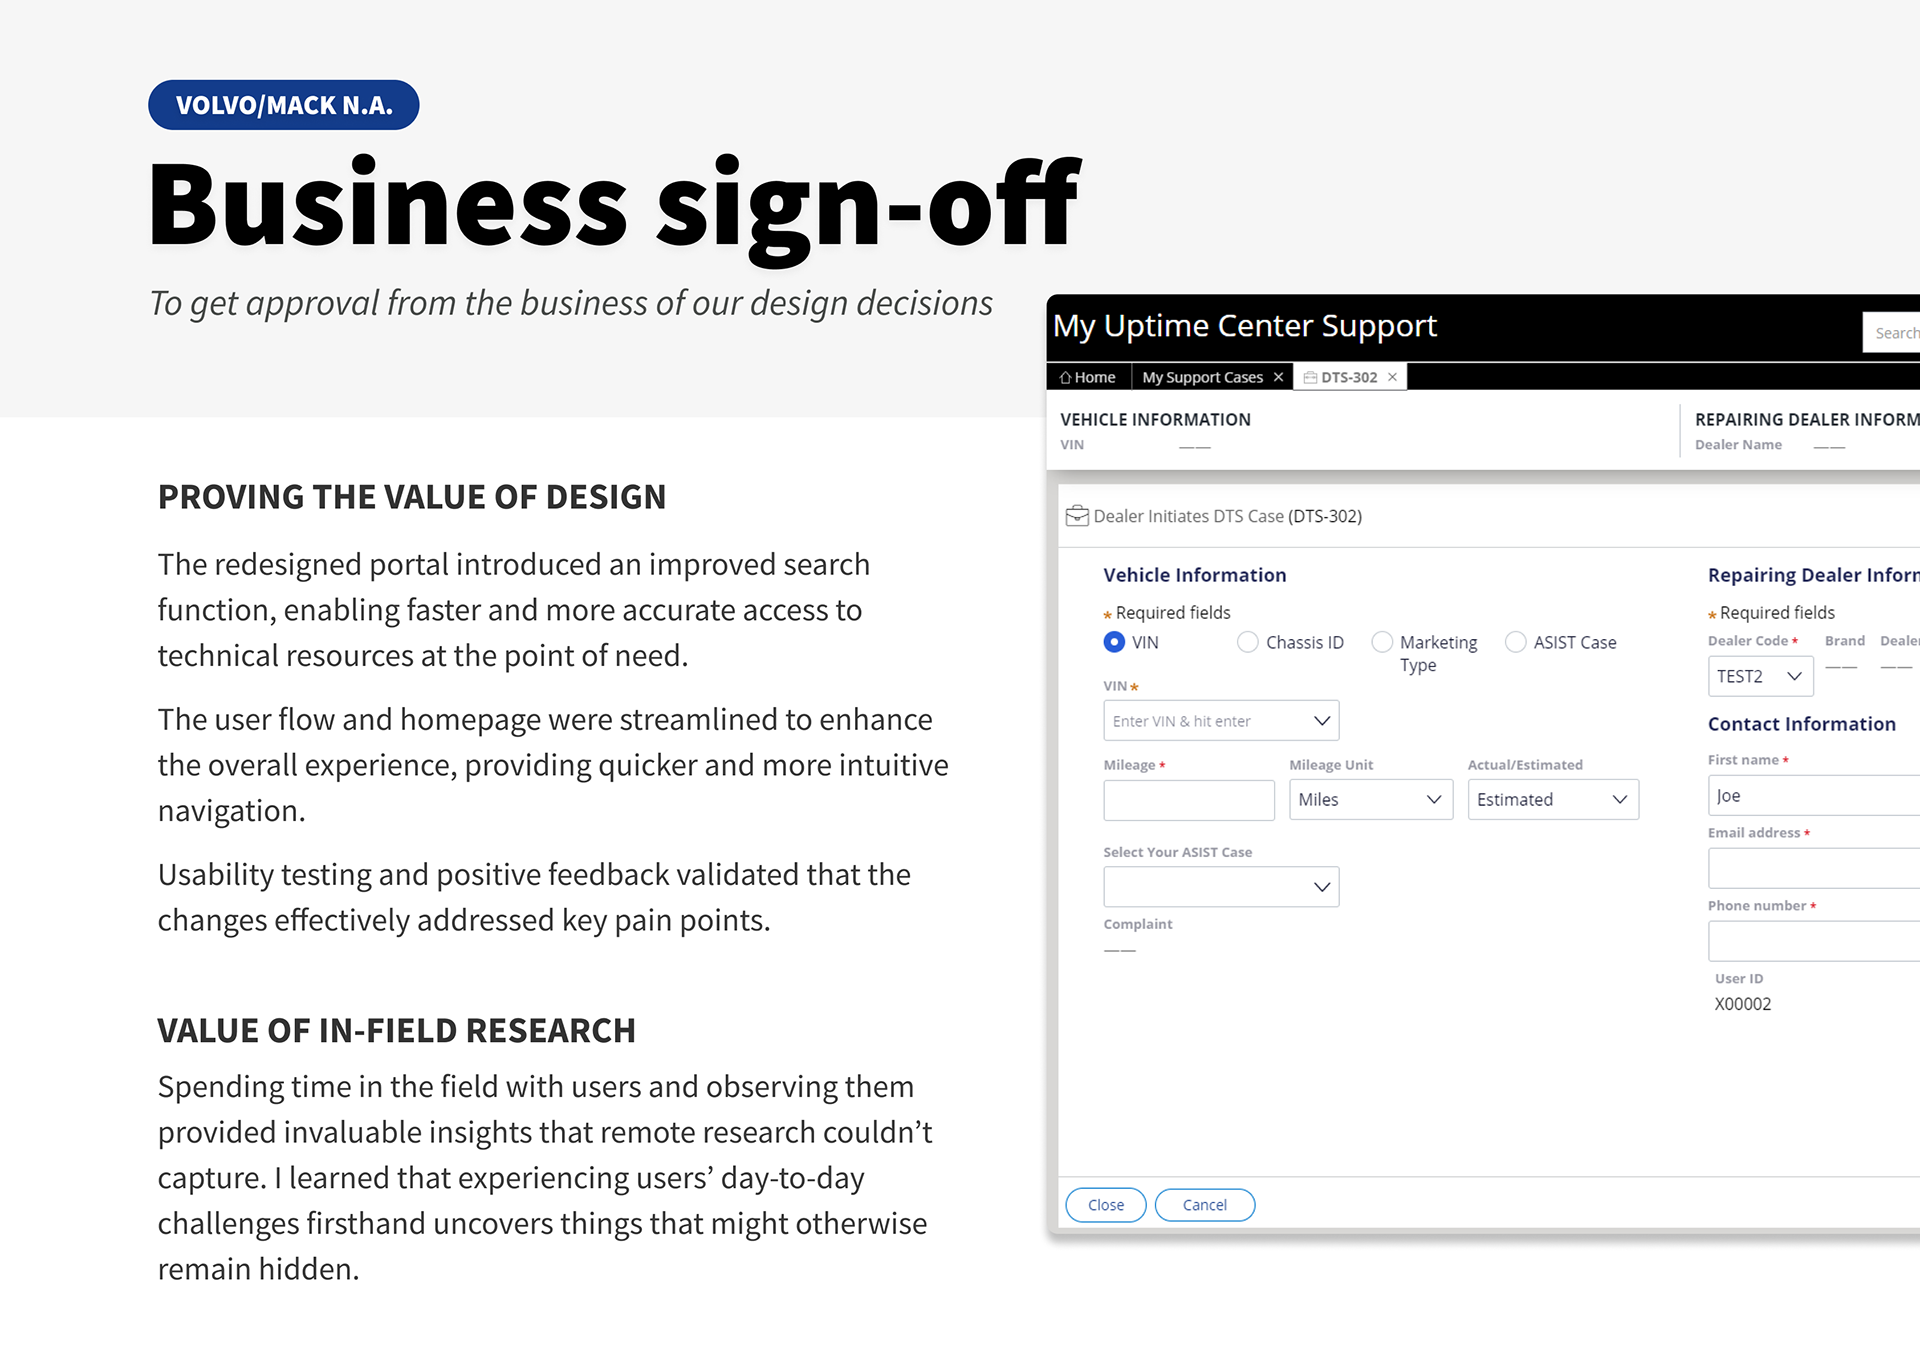
Task: Click the briefcase icon in the DTS-302 tab
Action: coord(1310,378)
